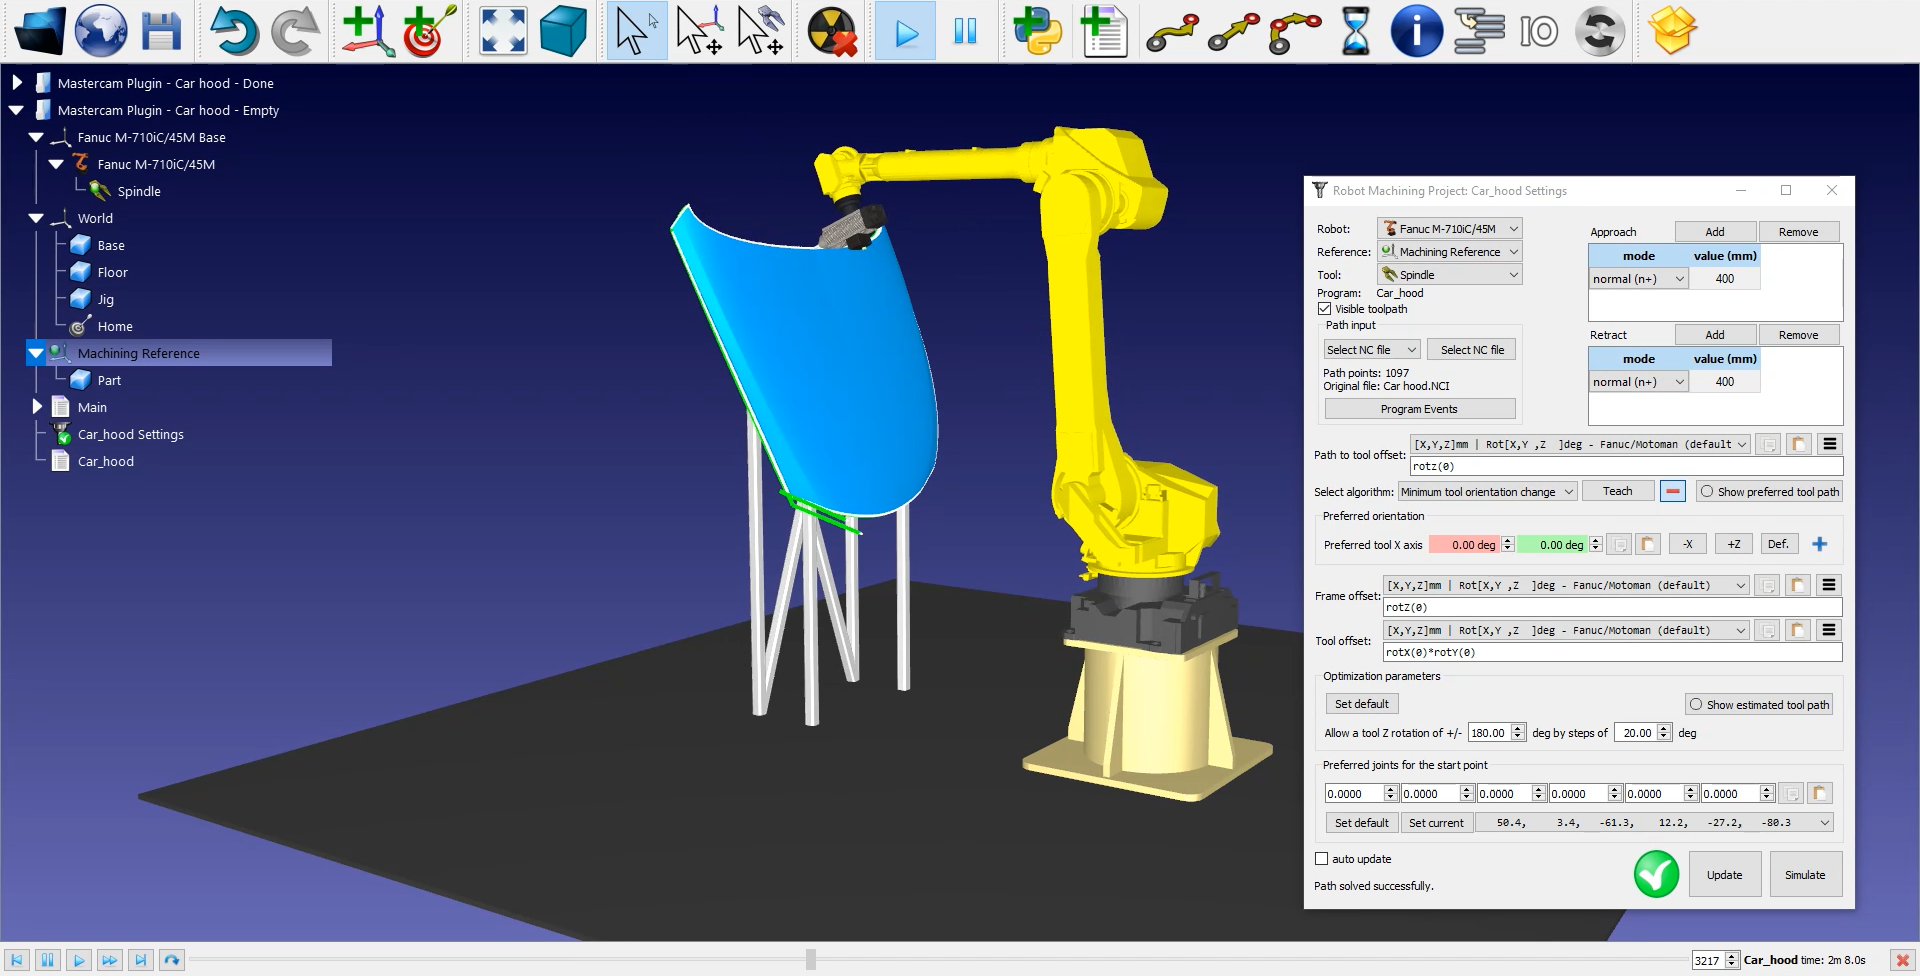Select the Spindle item in the tree
The height and width of the screenshot is (976, 1920).
138,192
